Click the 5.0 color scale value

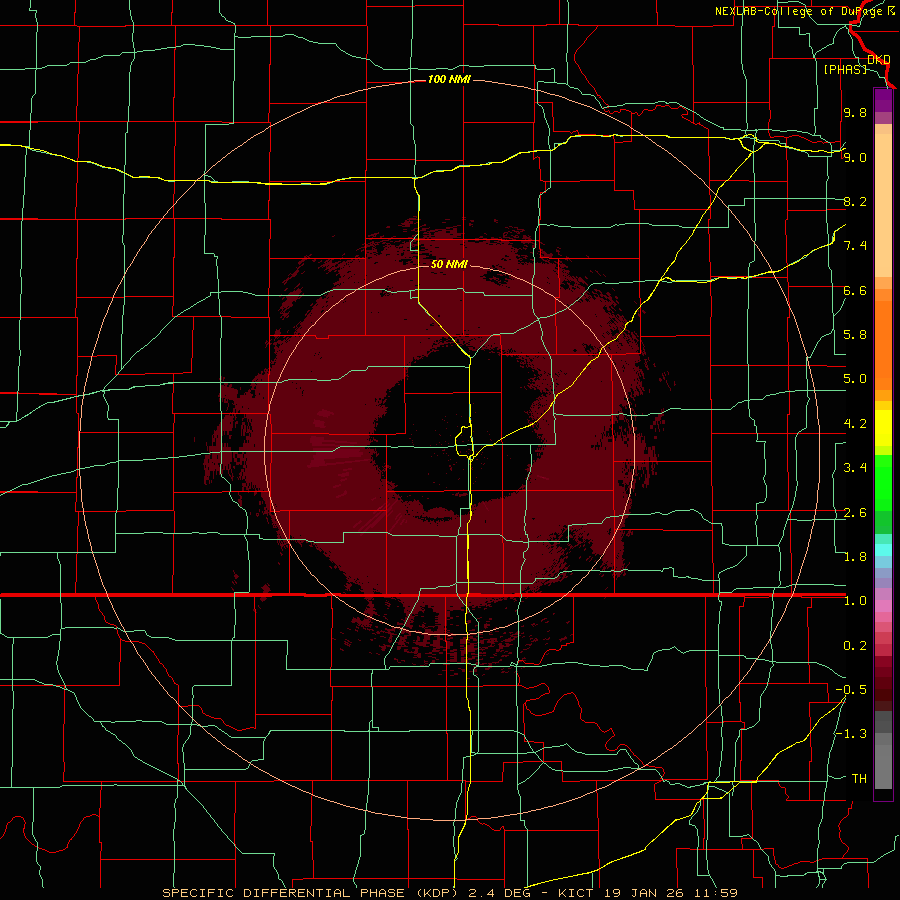click(x=855, y=379)
